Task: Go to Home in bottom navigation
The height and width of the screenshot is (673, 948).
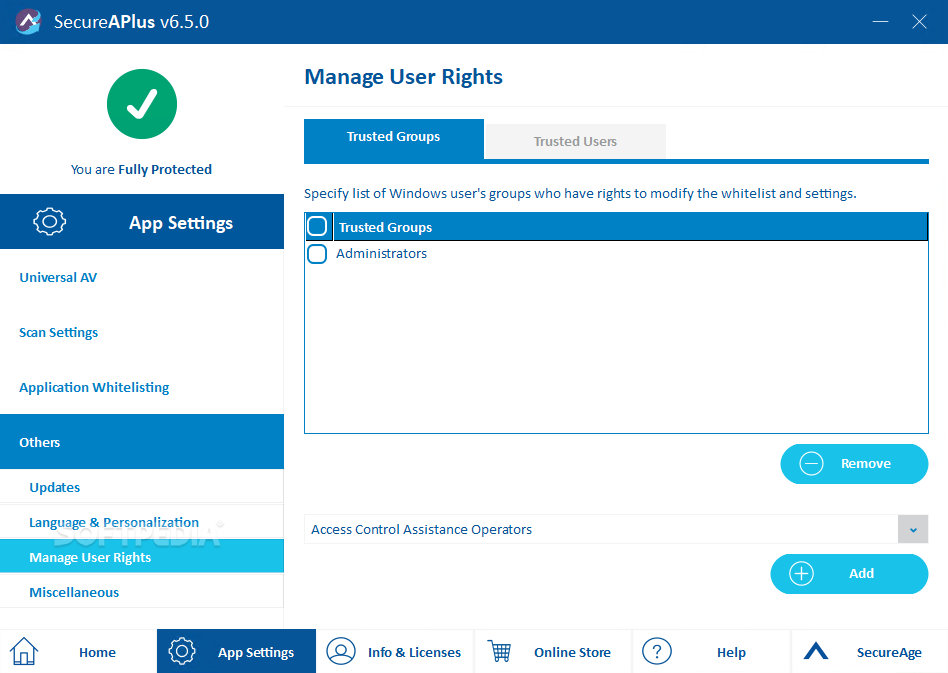Action: 79,651
